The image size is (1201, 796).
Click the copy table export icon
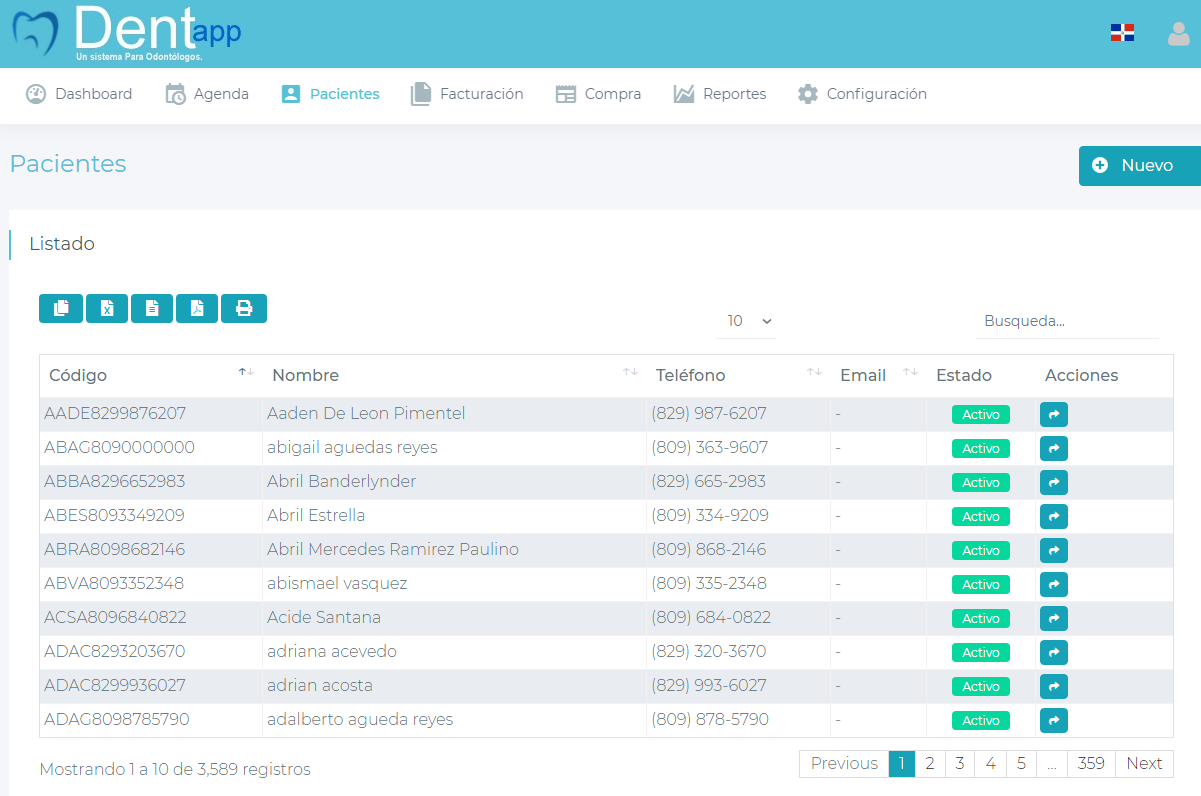coord(61,309)
